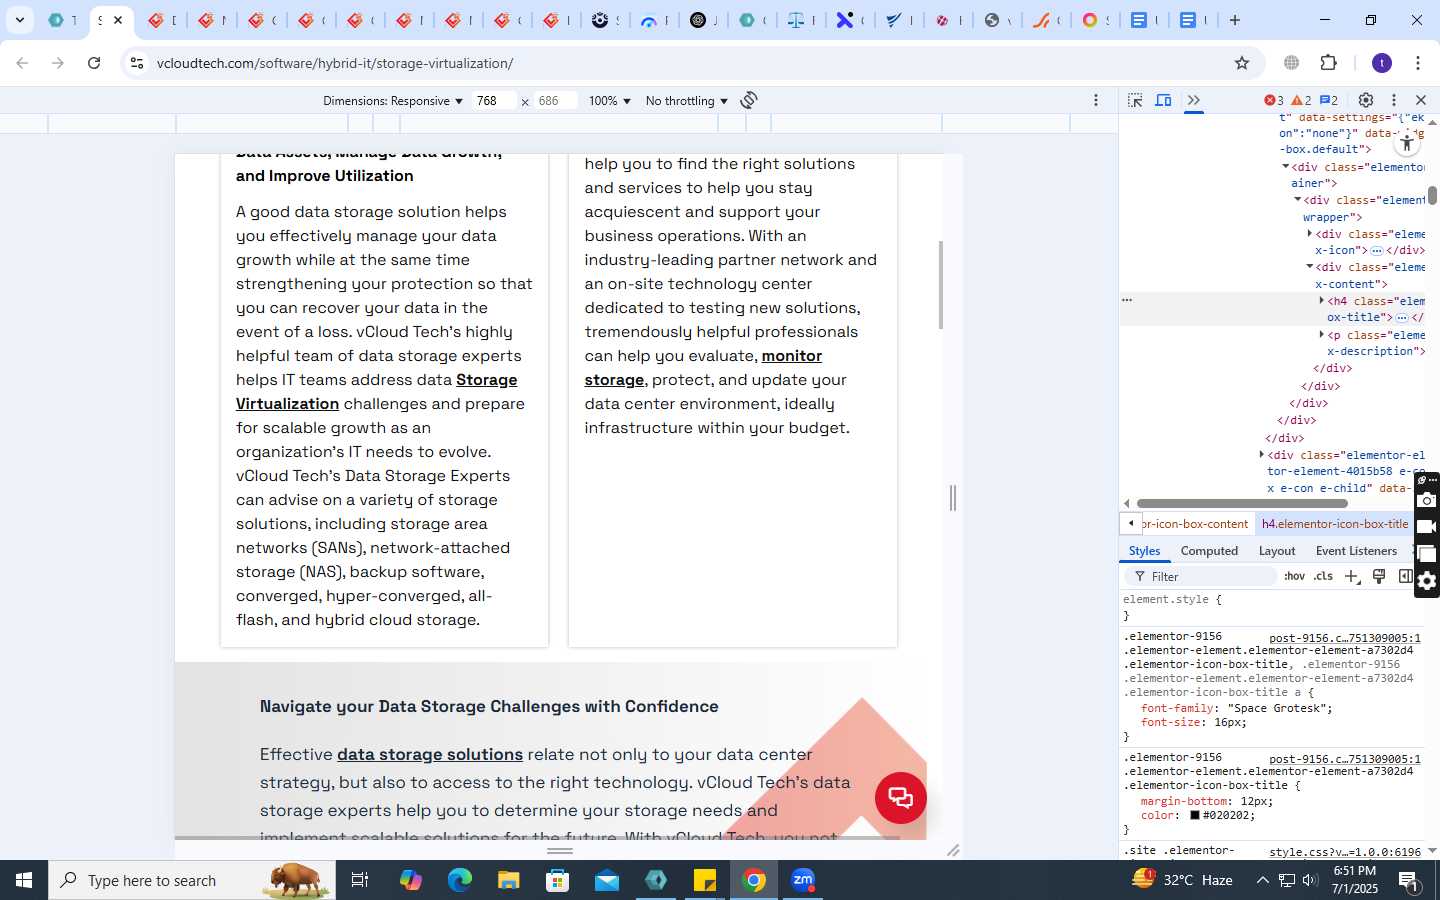Screen dimensions: 1440x900
Task: Toggle the :hov element state panel
Action: pos(1294,576)
